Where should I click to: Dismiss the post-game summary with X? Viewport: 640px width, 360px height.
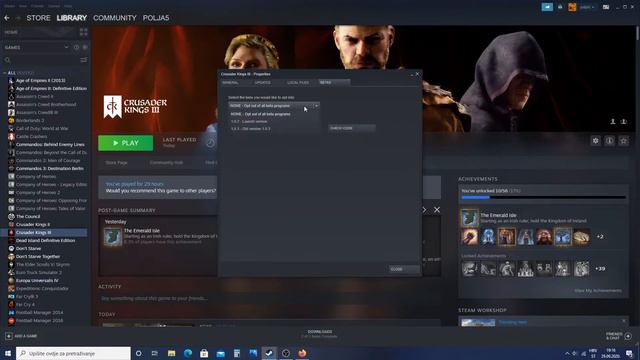click(x=437, y=210)
